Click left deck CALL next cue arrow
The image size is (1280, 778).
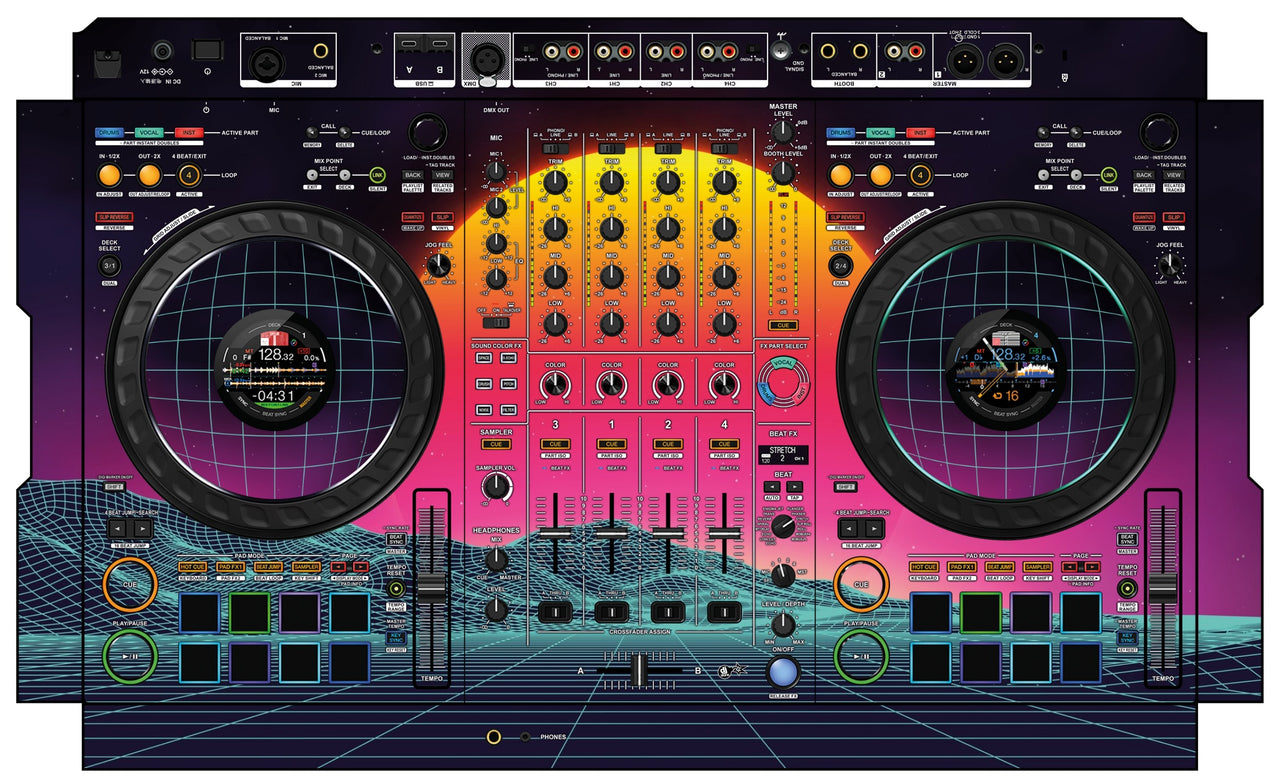click(x=343, y=132)
